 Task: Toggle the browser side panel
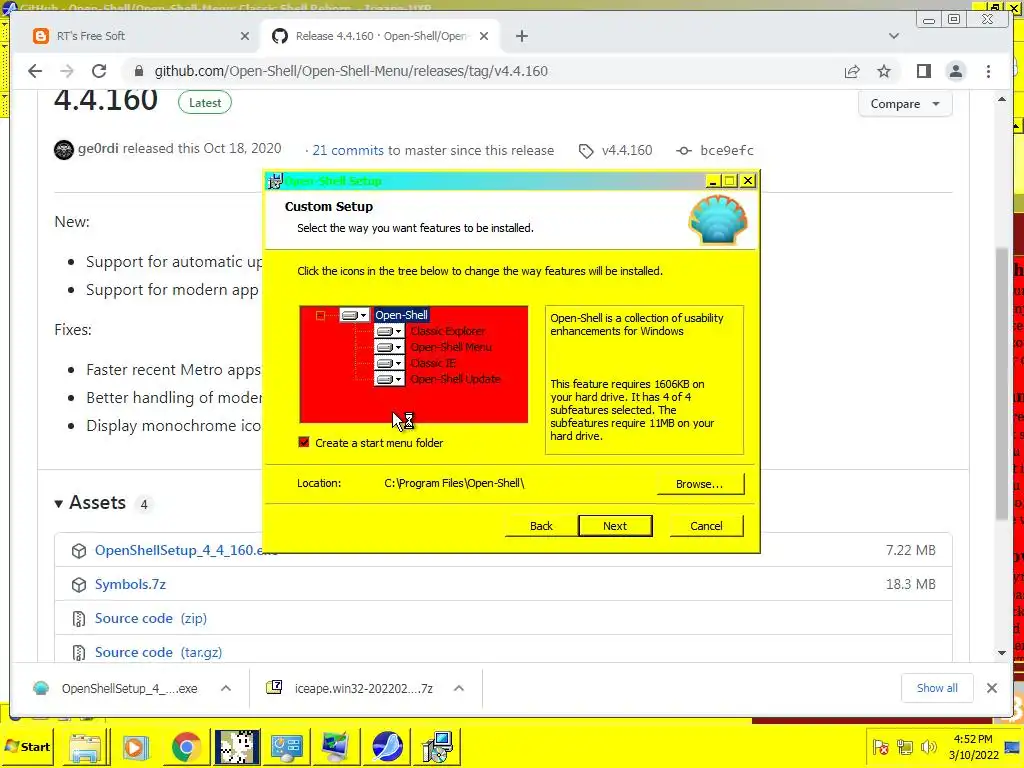[x=923, y=71]
